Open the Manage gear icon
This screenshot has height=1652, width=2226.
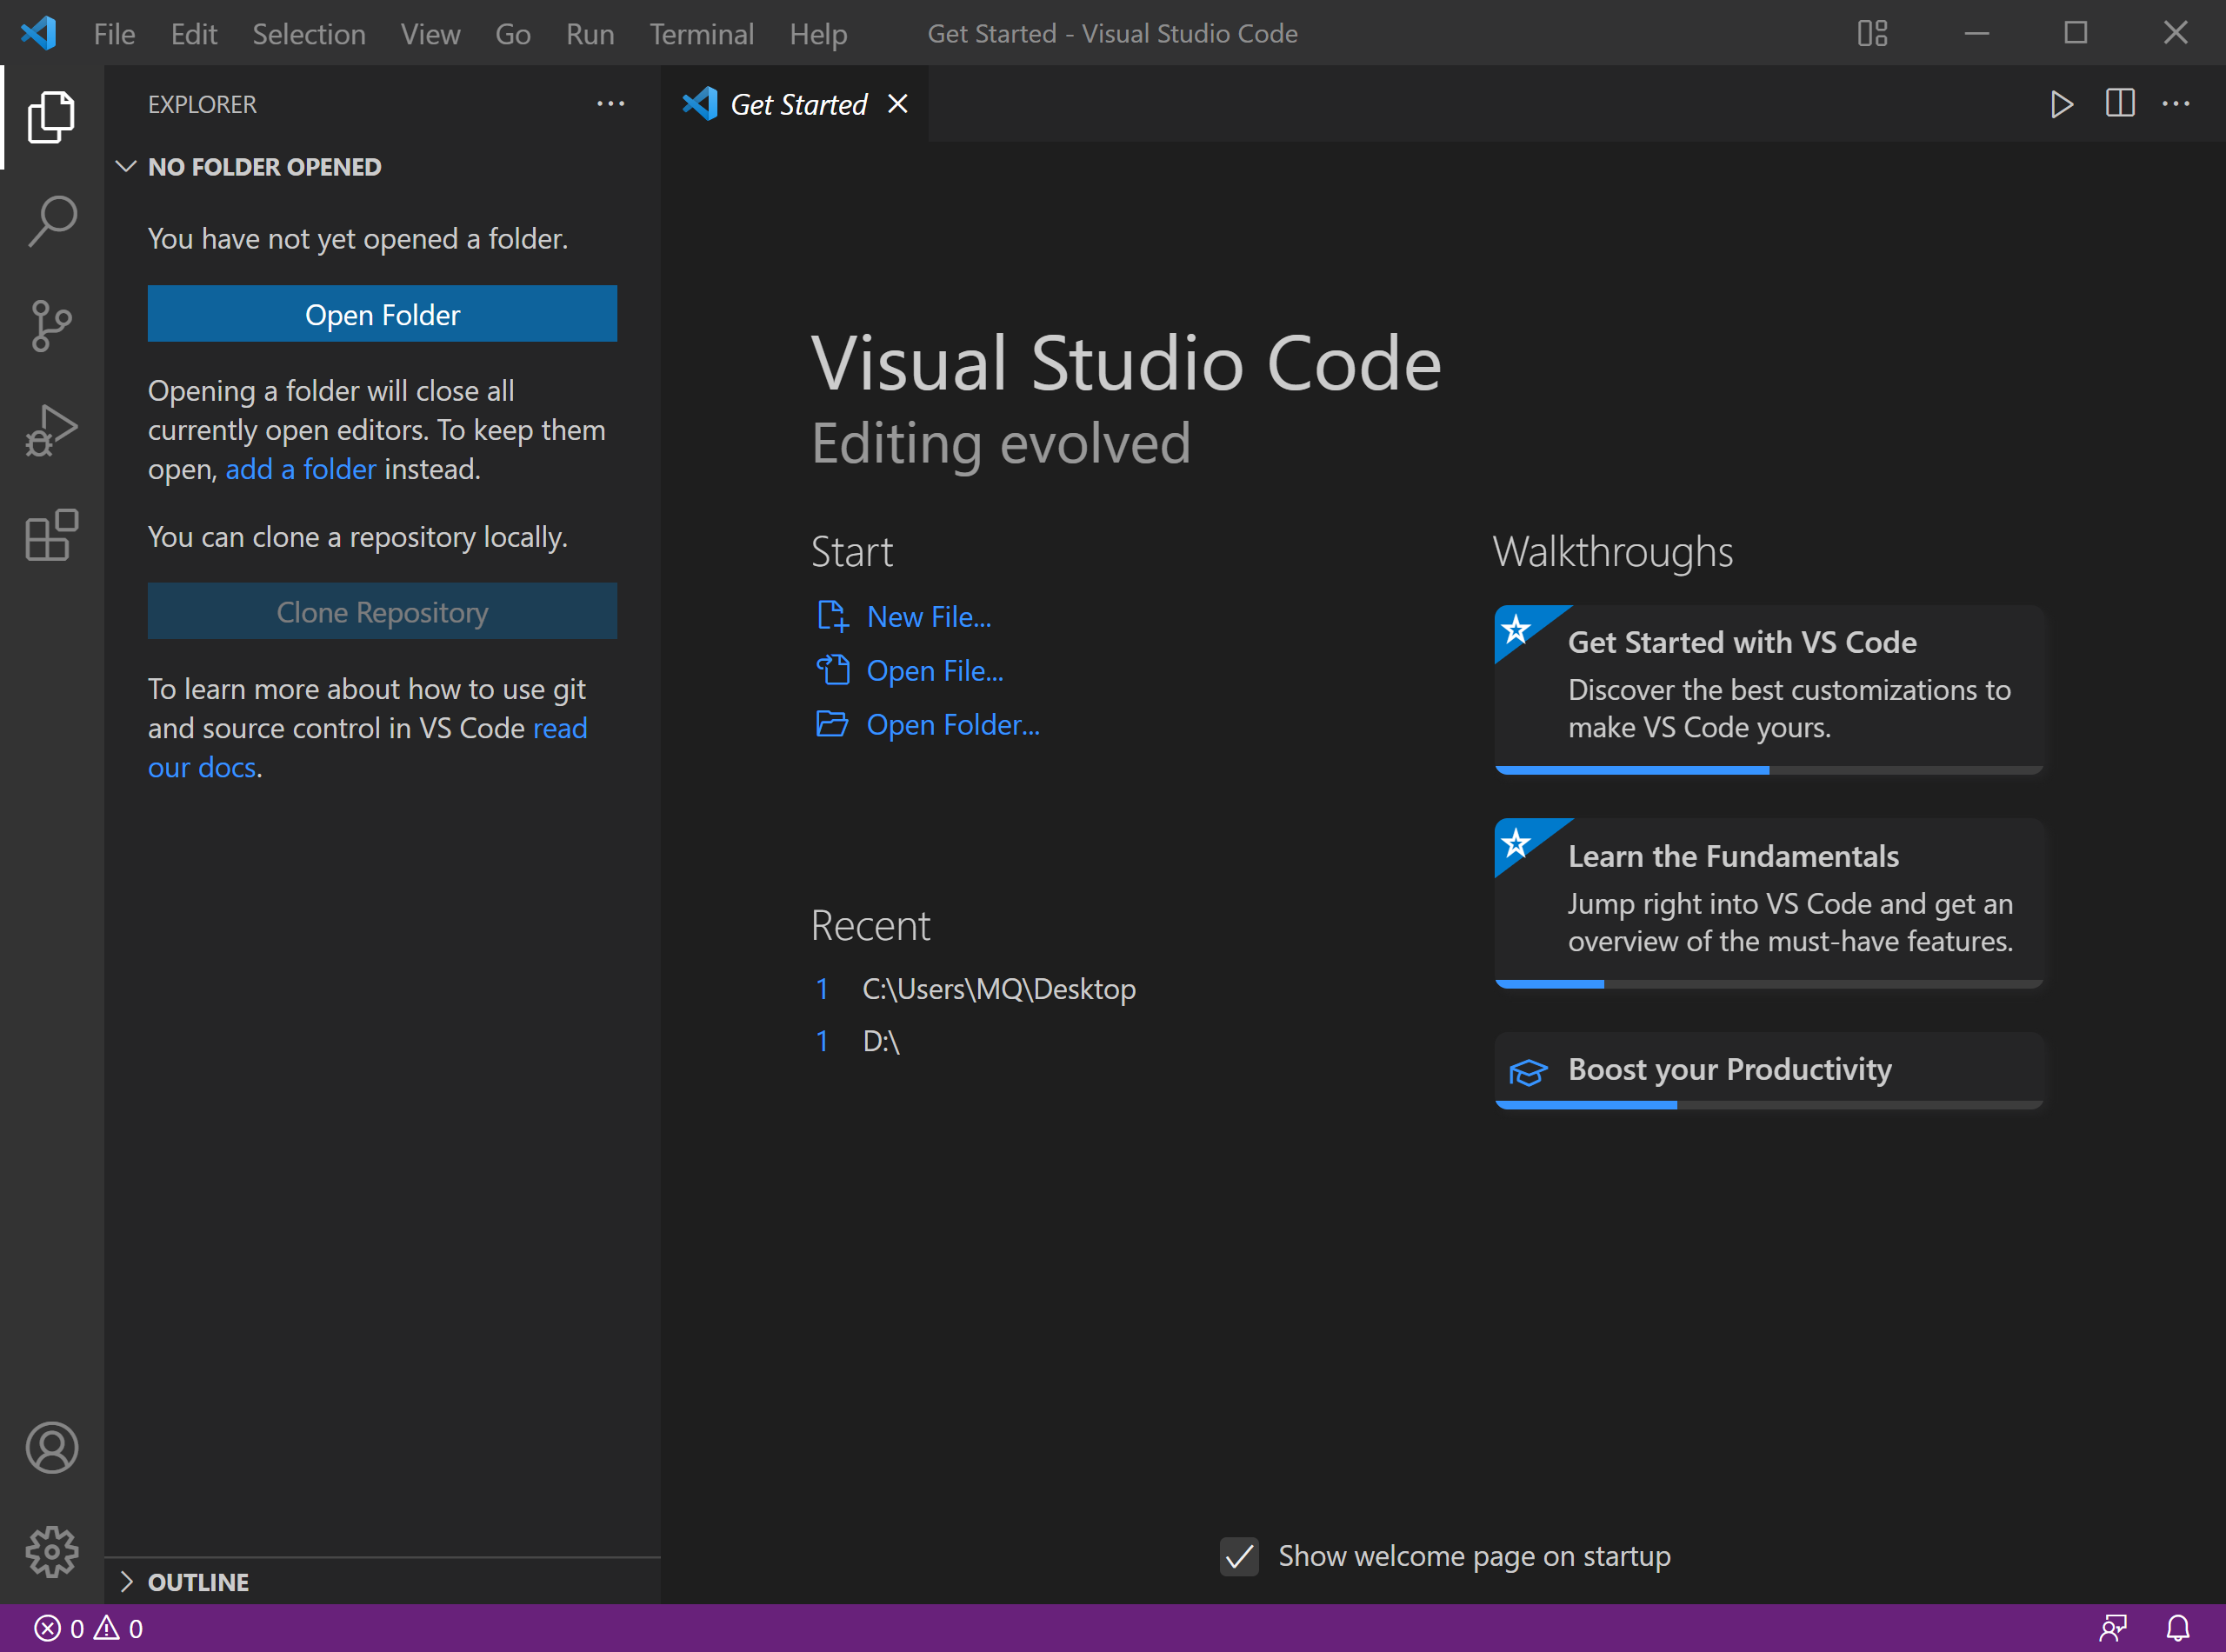[x=51, y=1552]
